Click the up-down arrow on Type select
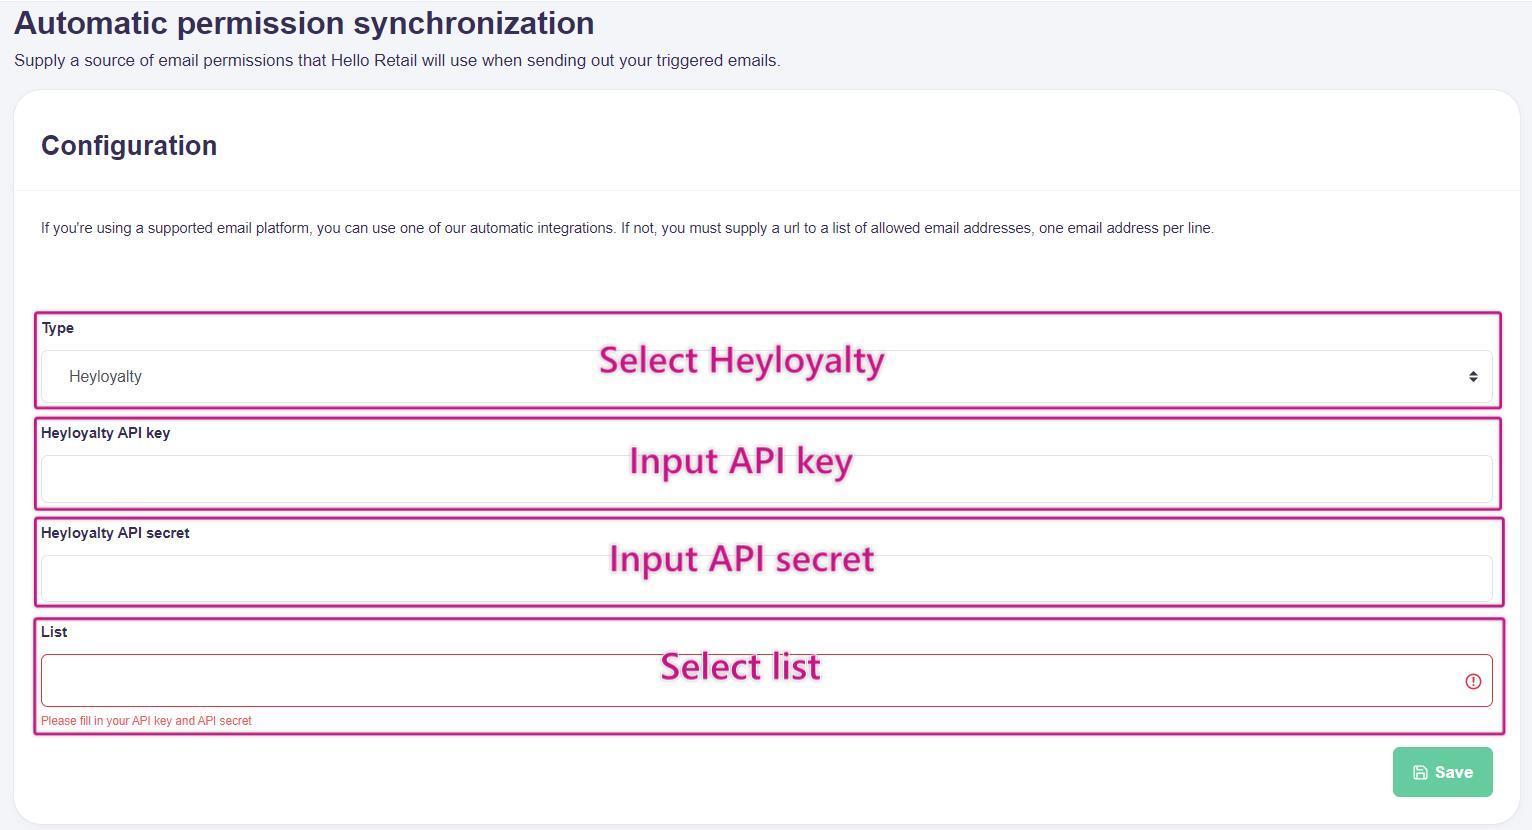Image resolution: width=1532 pixels, height=830 pixels. coord(1472,377)
